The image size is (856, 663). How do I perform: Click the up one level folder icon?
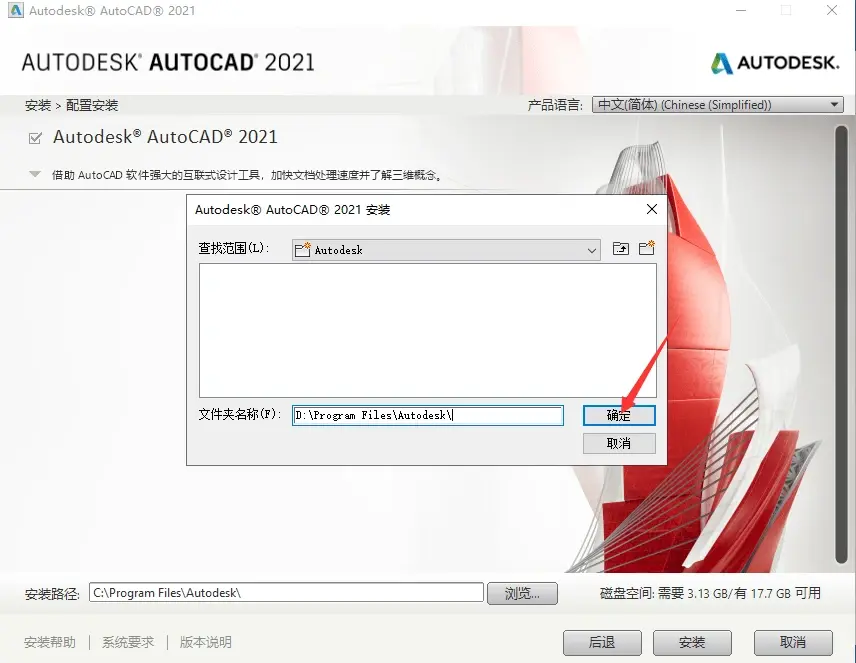[621, 249]
